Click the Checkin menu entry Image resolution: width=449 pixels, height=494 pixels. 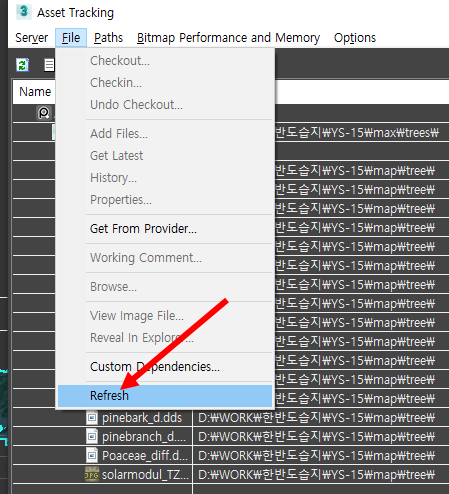click(165, 83)
